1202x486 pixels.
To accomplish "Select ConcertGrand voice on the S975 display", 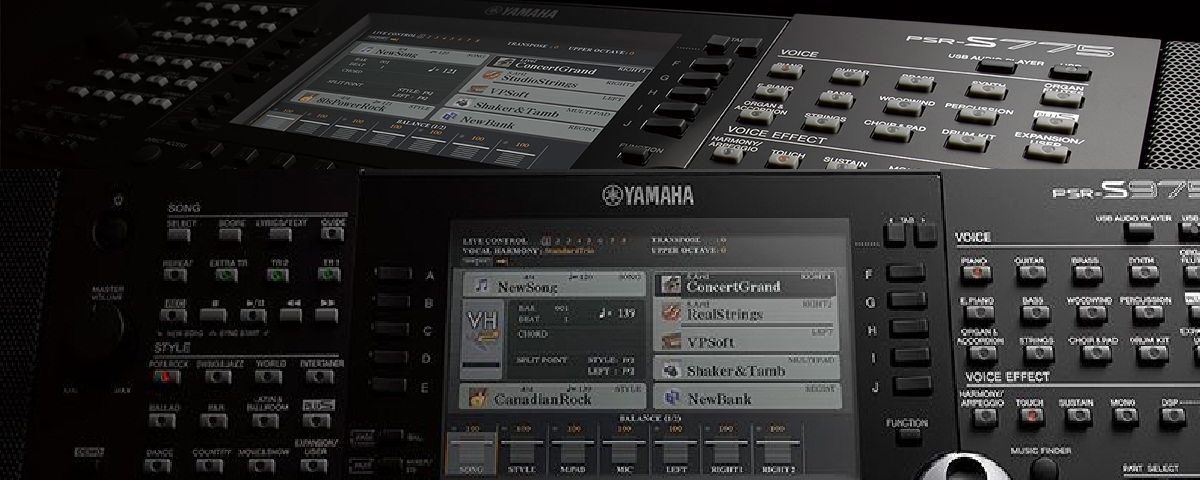I will coord(746,284).
